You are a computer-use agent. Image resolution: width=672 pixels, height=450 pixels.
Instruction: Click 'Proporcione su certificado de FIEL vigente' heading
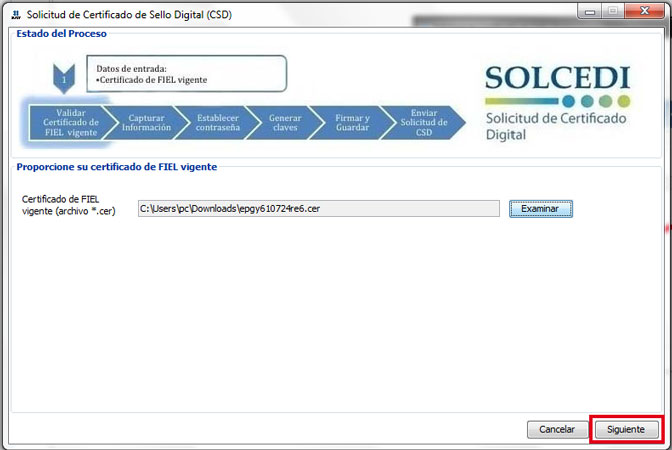(117, 167)
